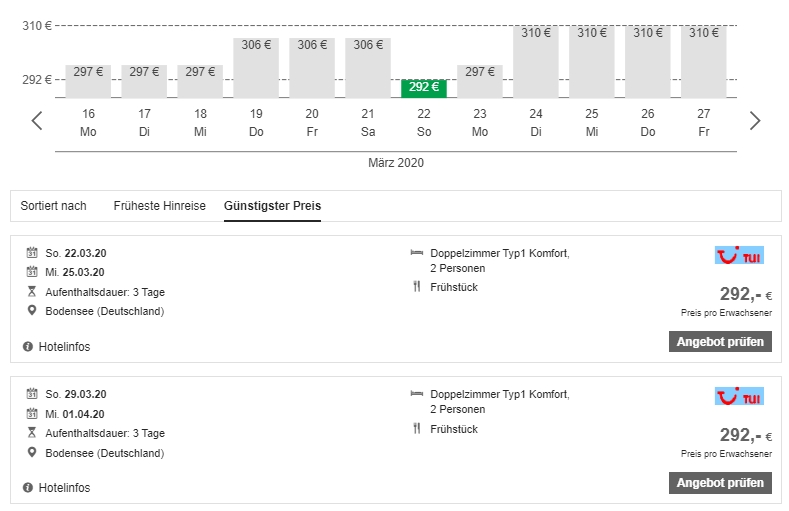The height and width of the screenshot is (511, 789).
Task: Choose the 306 € bar for Thursday 19
Action: coord(256,68)
